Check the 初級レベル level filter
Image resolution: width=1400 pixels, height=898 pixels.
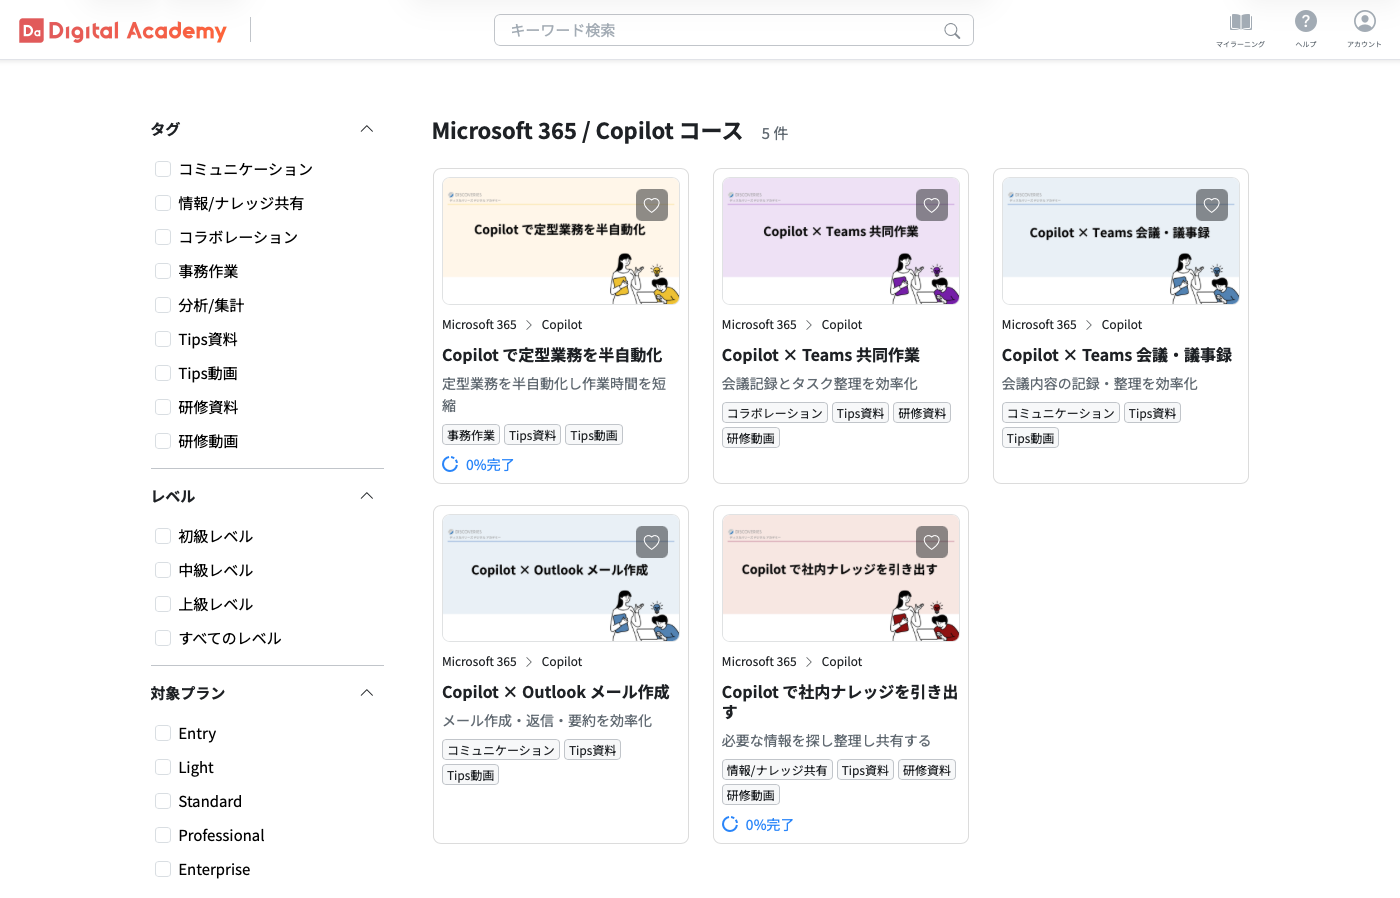(x=163, y=536)
